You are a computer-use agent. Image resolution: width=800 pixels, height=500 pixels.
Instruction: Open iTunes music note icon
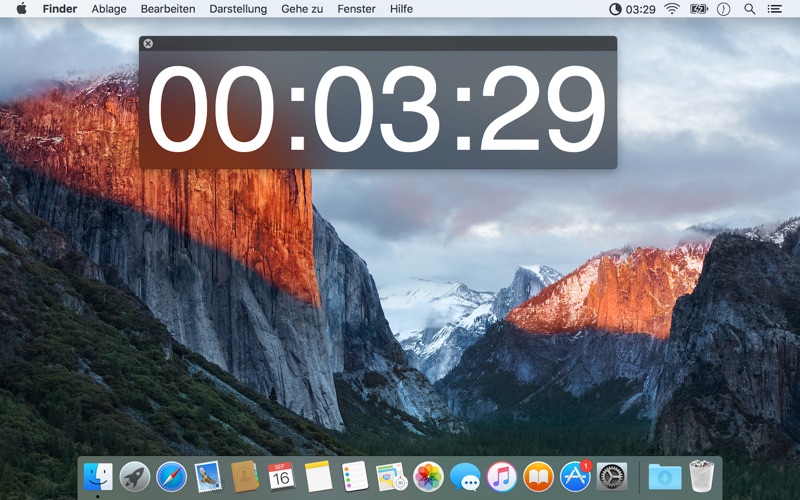pos(502,477)
